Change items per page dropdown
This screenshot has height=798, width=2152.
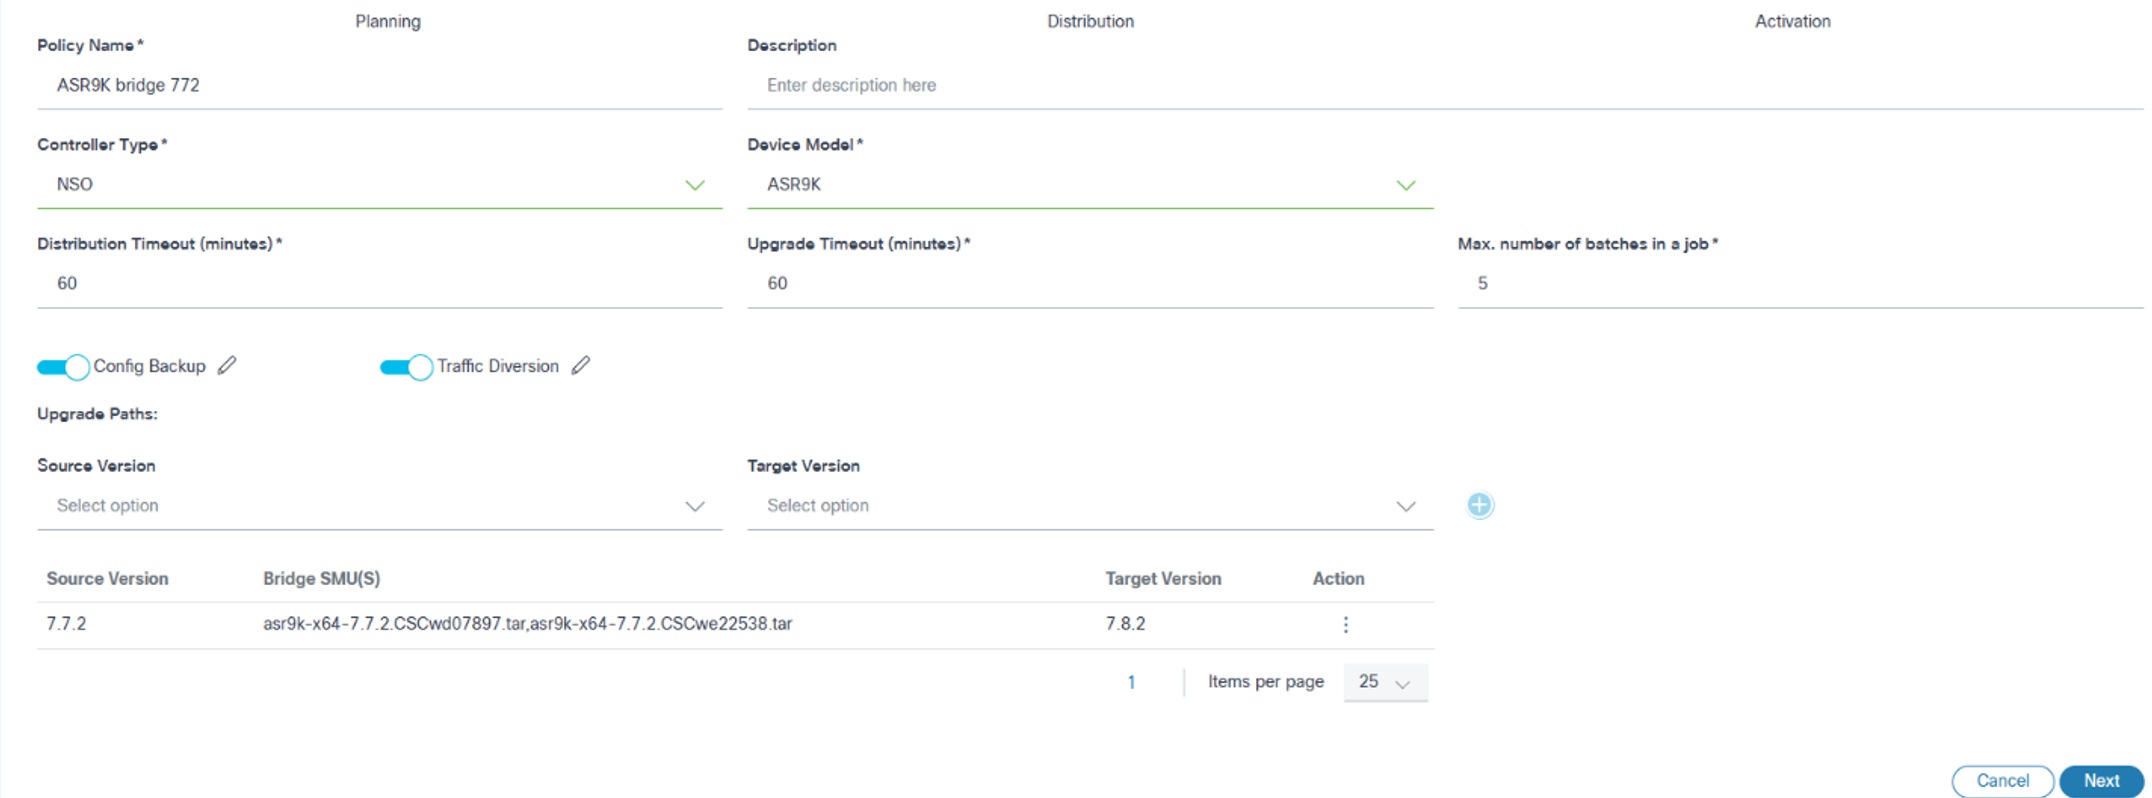pos(1385,682)
